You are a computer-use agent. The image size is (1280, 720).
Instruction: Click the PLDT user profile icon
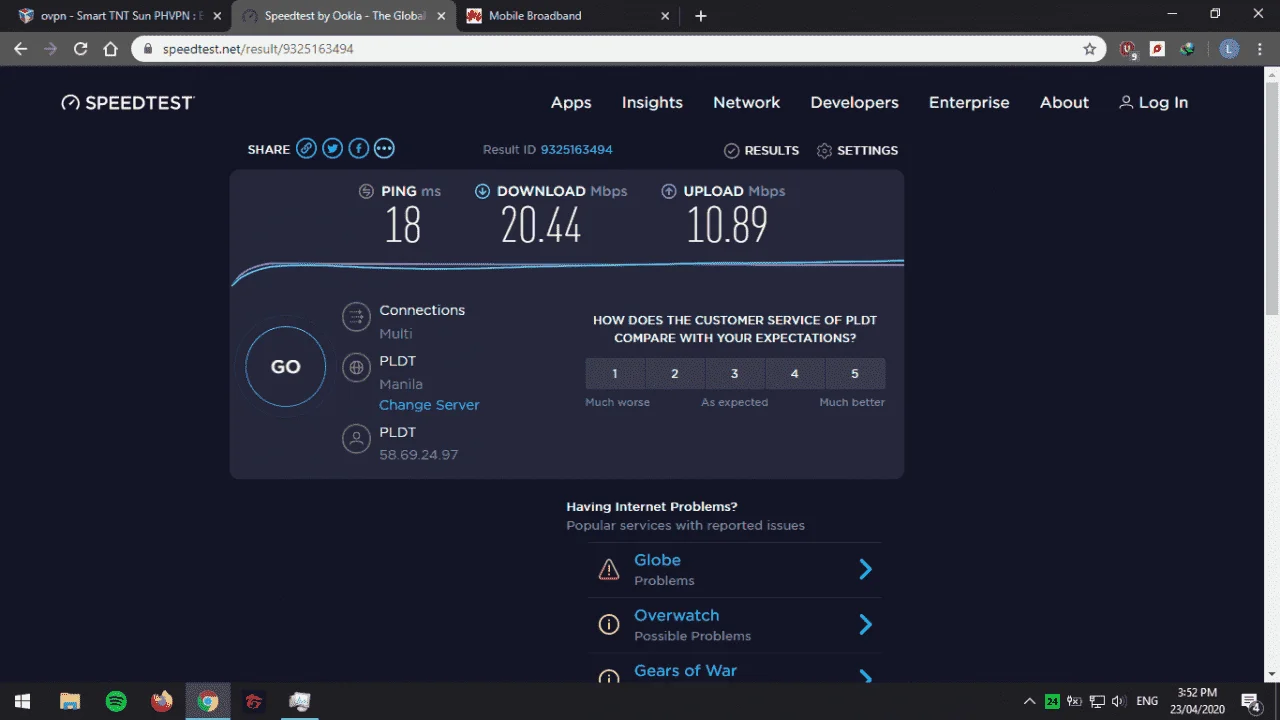[x=356, y=439]
